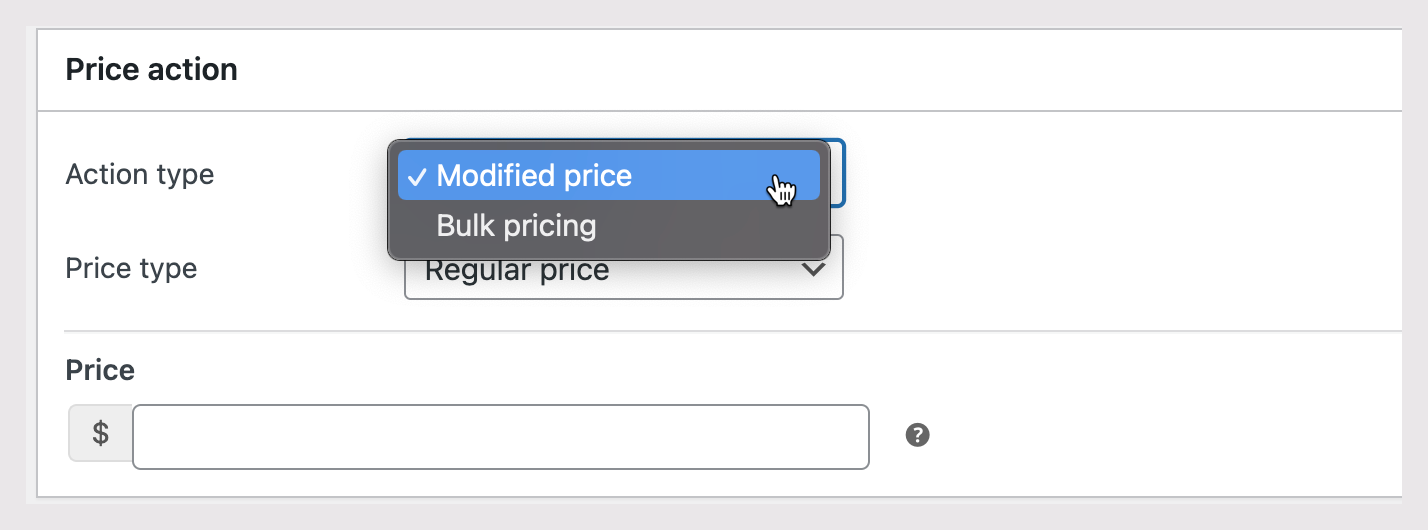The image size is (1428, 530).
Task: Focus the Price input field
Action: coord(500,437)
